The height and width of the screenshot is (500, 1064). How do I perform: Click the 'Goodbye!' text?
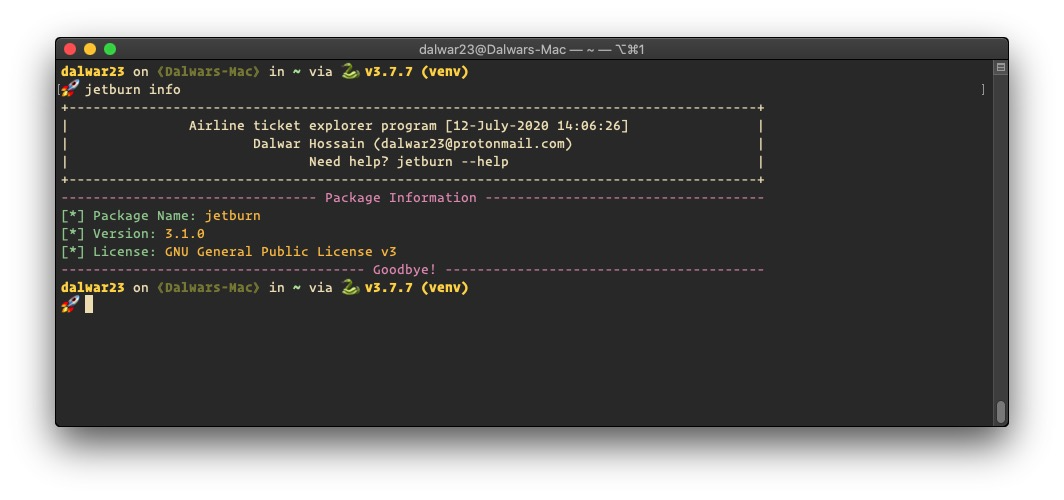coord(404,269)
